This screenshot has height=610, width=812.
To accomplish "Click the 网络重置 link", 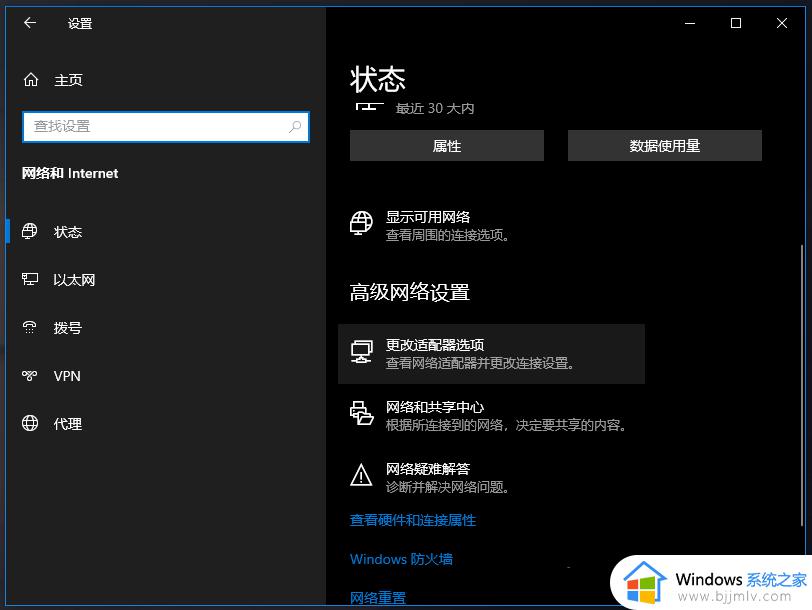I will tap(378, 598).
